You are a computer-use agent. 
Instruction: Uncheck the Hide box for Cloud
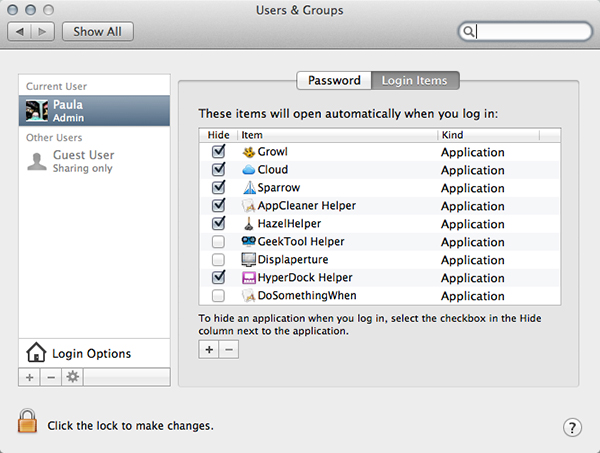[x=218, y=169]
